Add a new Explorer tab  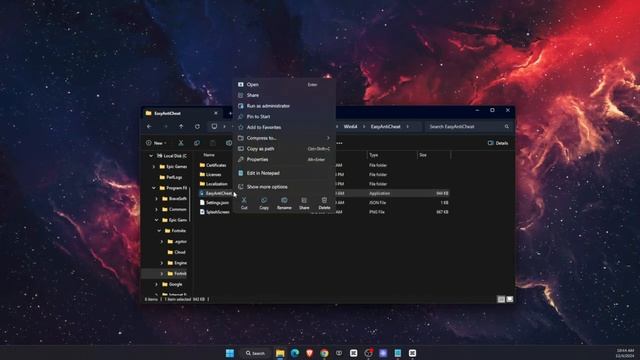[x=230, y=113]
